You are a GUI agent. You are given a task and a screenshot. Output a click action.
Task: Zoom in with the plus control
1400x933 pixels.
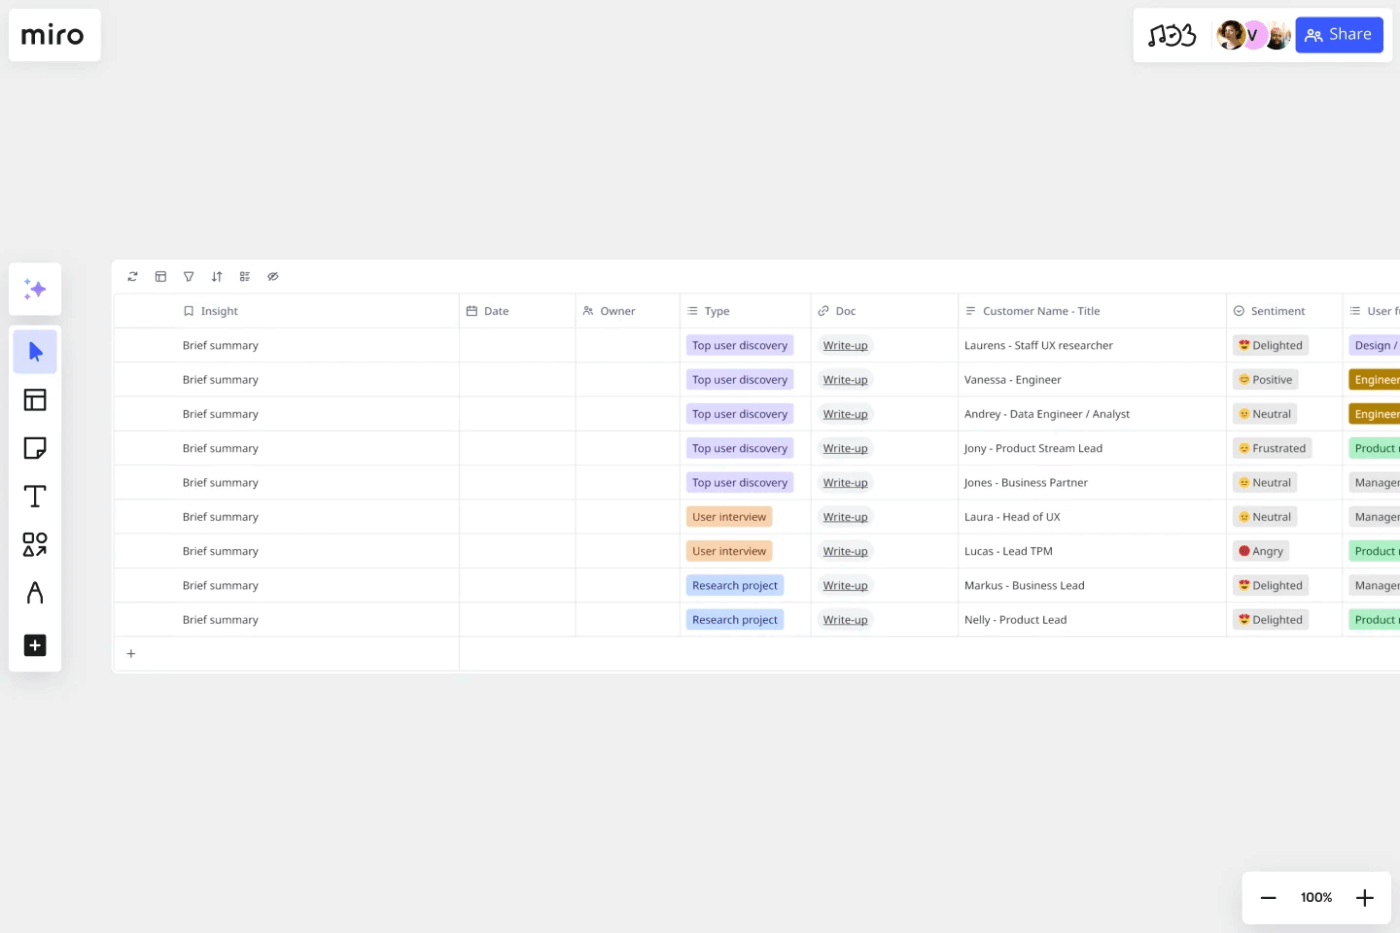tap(1364, 897)
